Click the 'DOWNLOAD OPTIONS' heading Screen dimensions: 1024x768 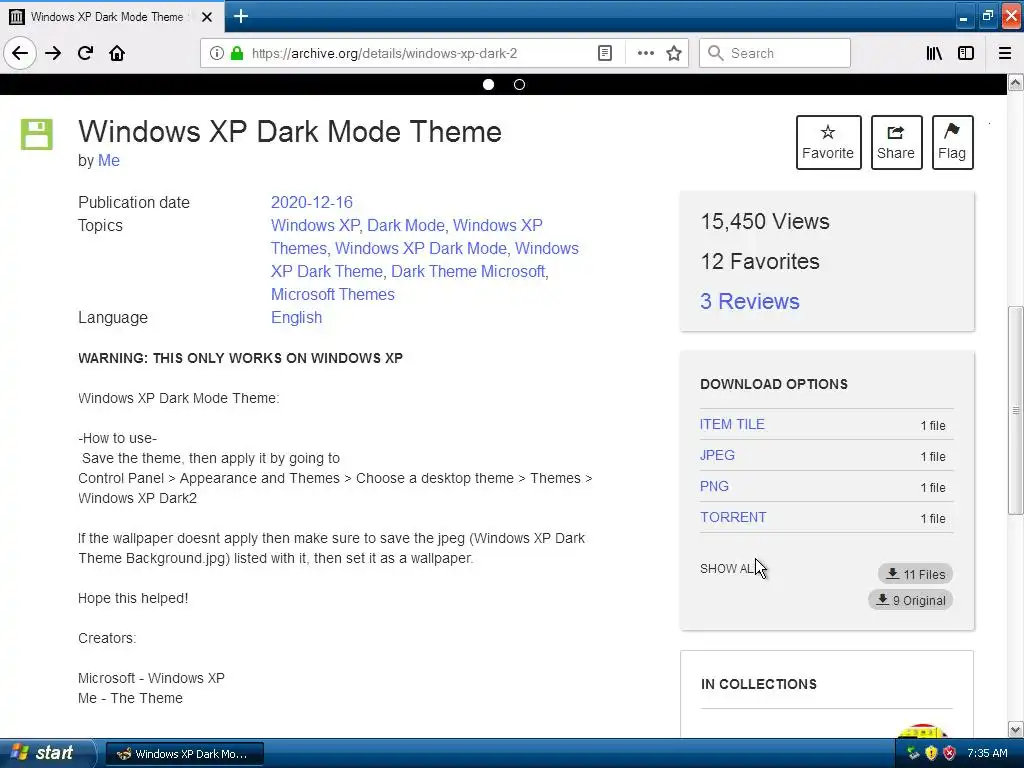tap(774, 384)
